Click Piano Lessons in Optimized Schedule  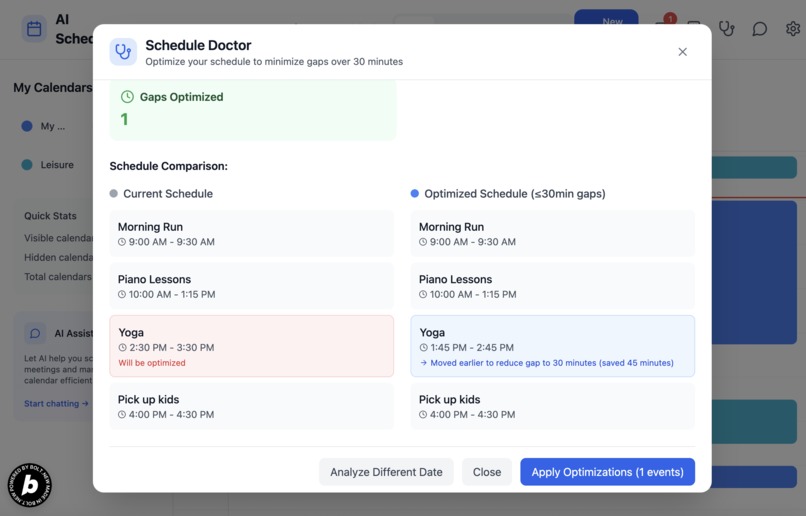(553, 286)
